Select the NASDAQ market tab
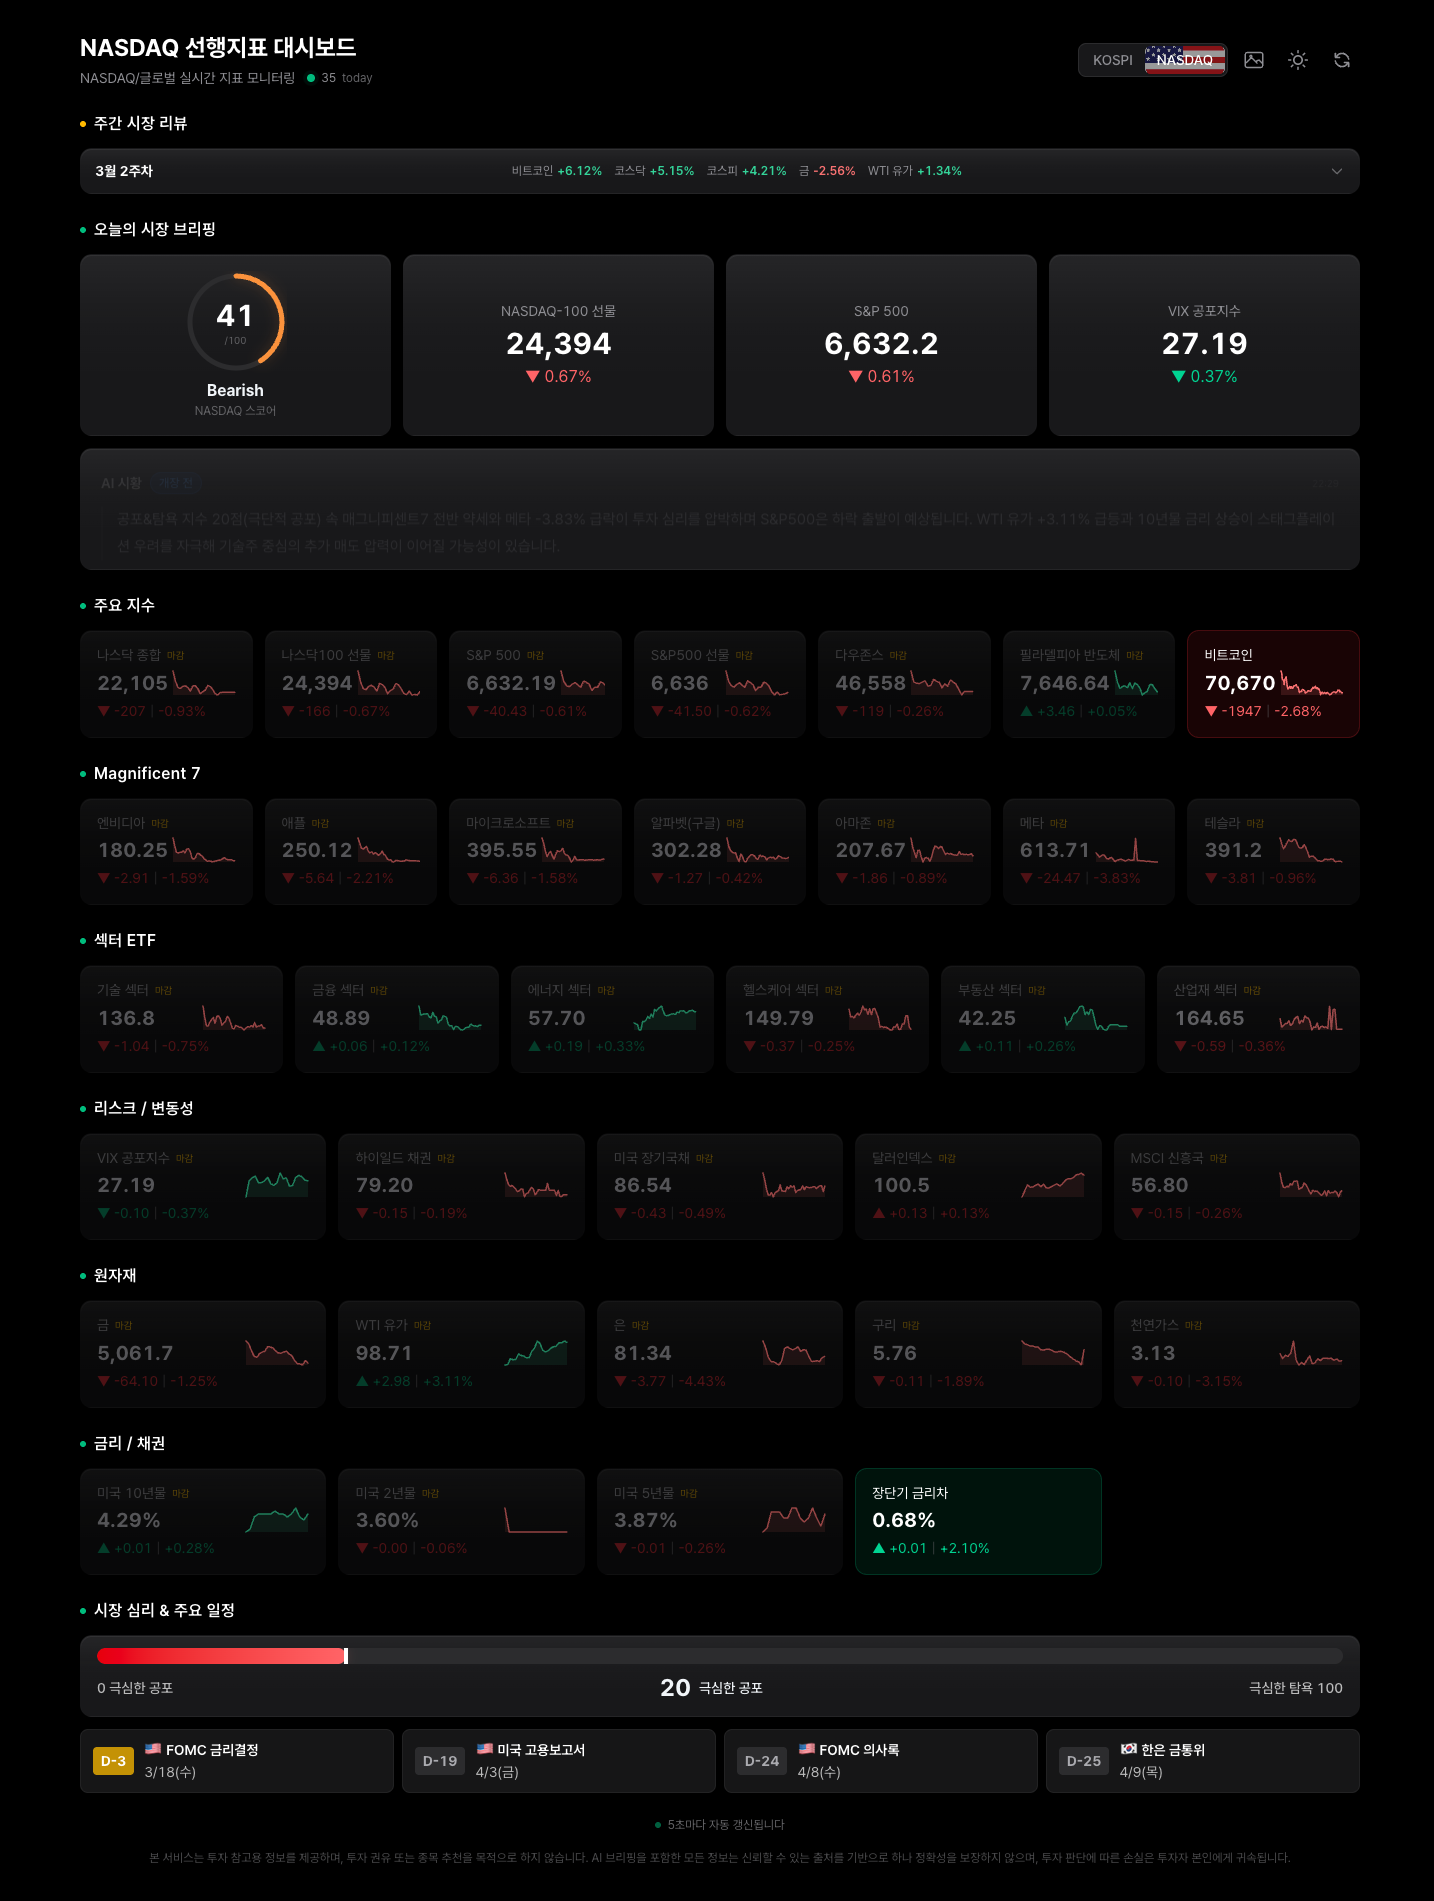 [1185, 60]
